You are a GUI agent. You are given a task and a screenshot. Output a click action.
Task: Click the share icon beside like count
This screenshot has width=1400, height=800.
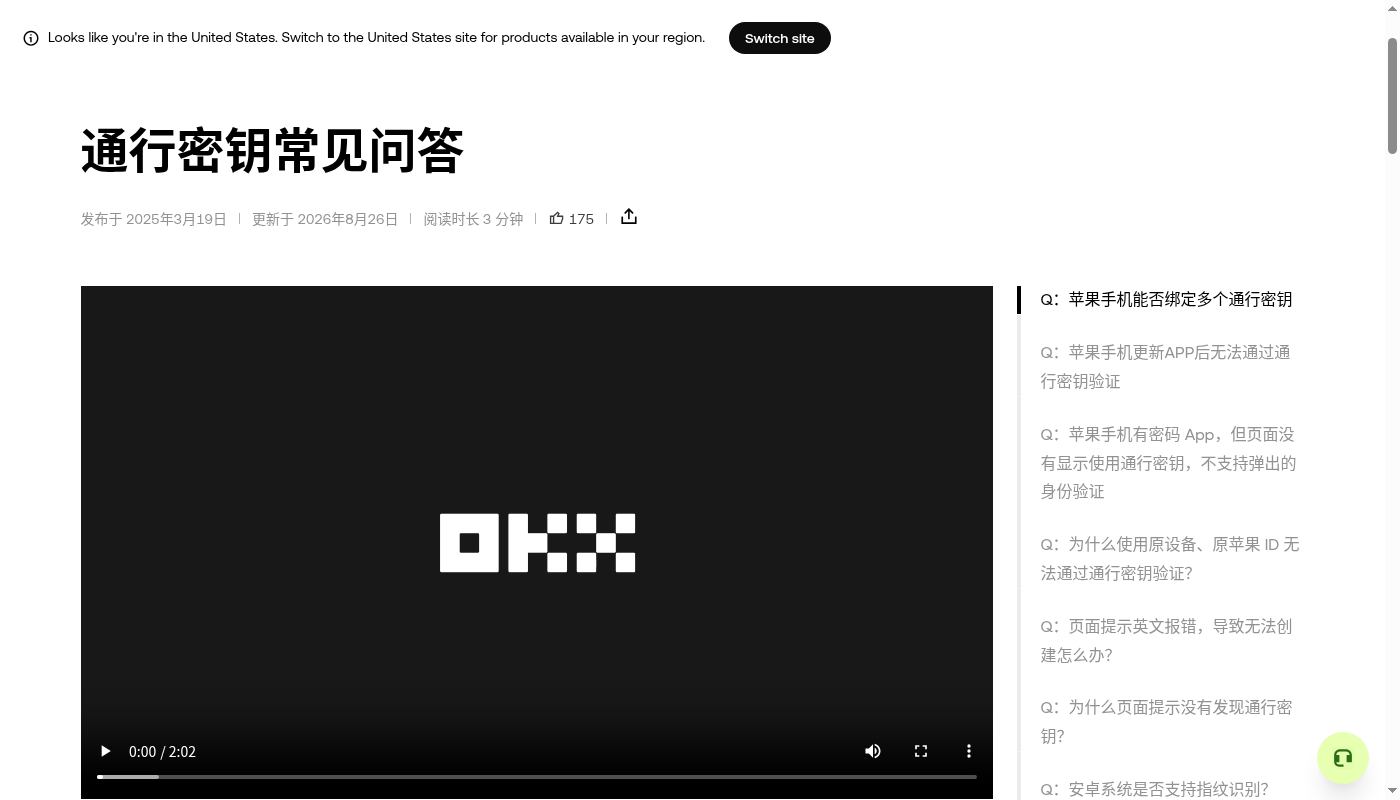pos(629,217)
